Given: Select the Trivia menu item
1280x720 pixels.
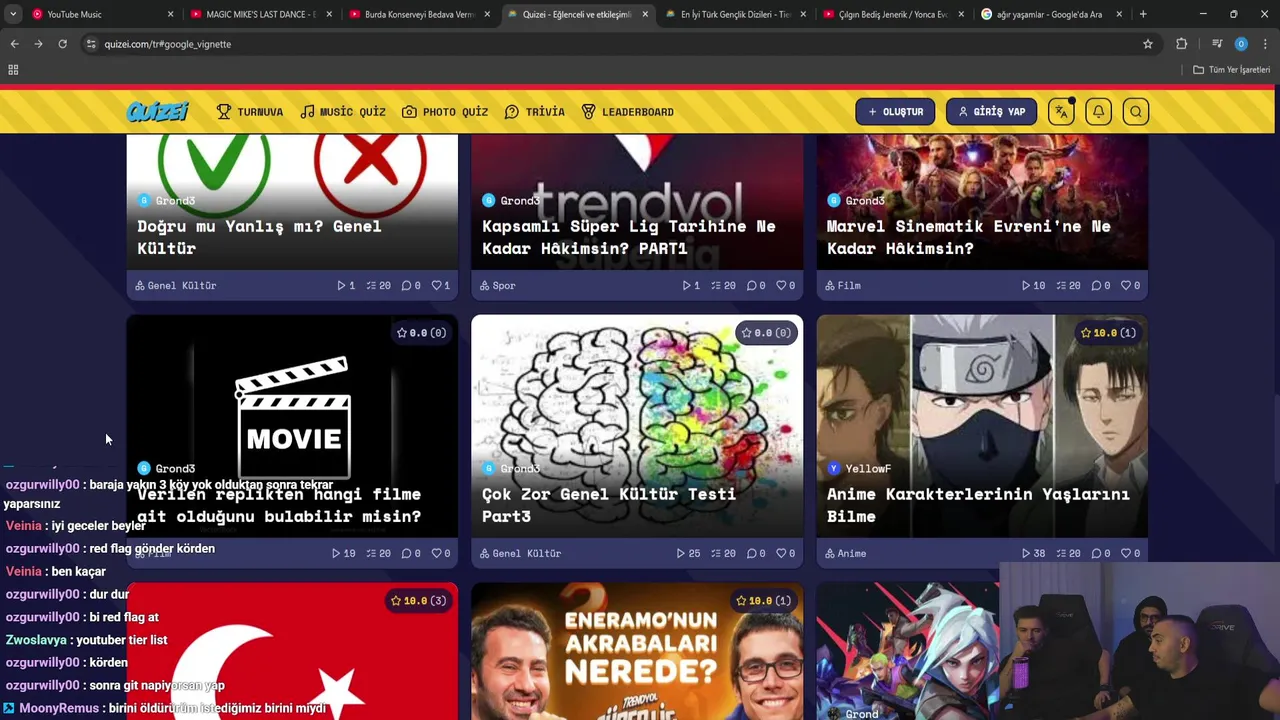Looking at the screenshot, I should [x=535, y=112].
